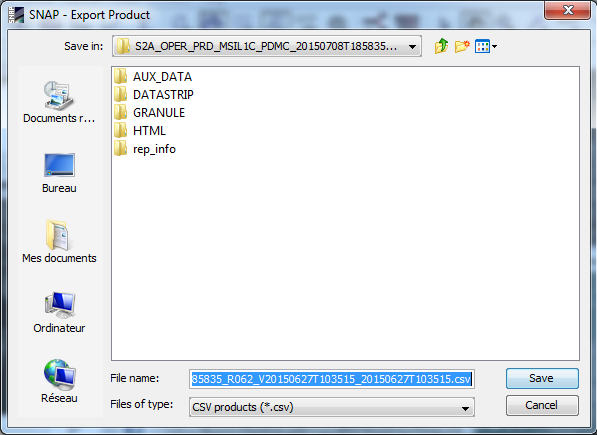Image resolution: width=597 pixels, height=435 pixels.
Task: Expand the view menu dropdown arrow
Action: (x=495, y=46)
